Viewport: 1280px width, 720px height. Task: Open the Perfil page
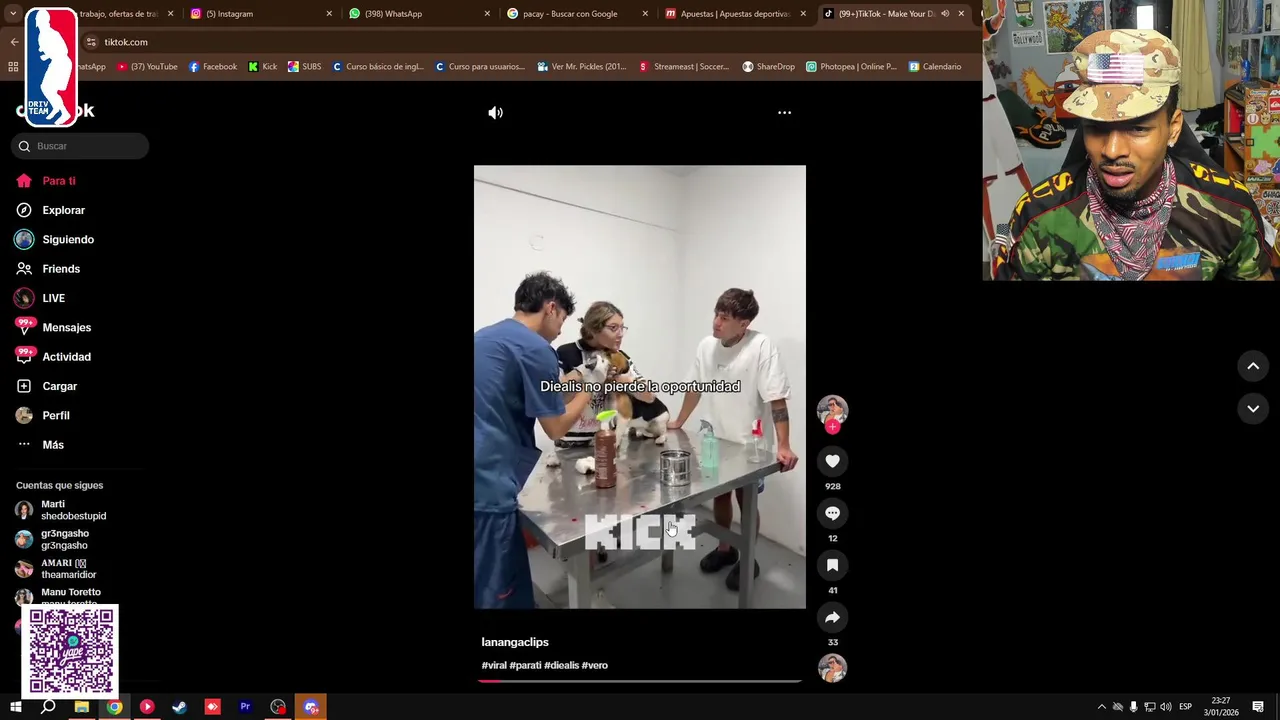pos(43,415)
